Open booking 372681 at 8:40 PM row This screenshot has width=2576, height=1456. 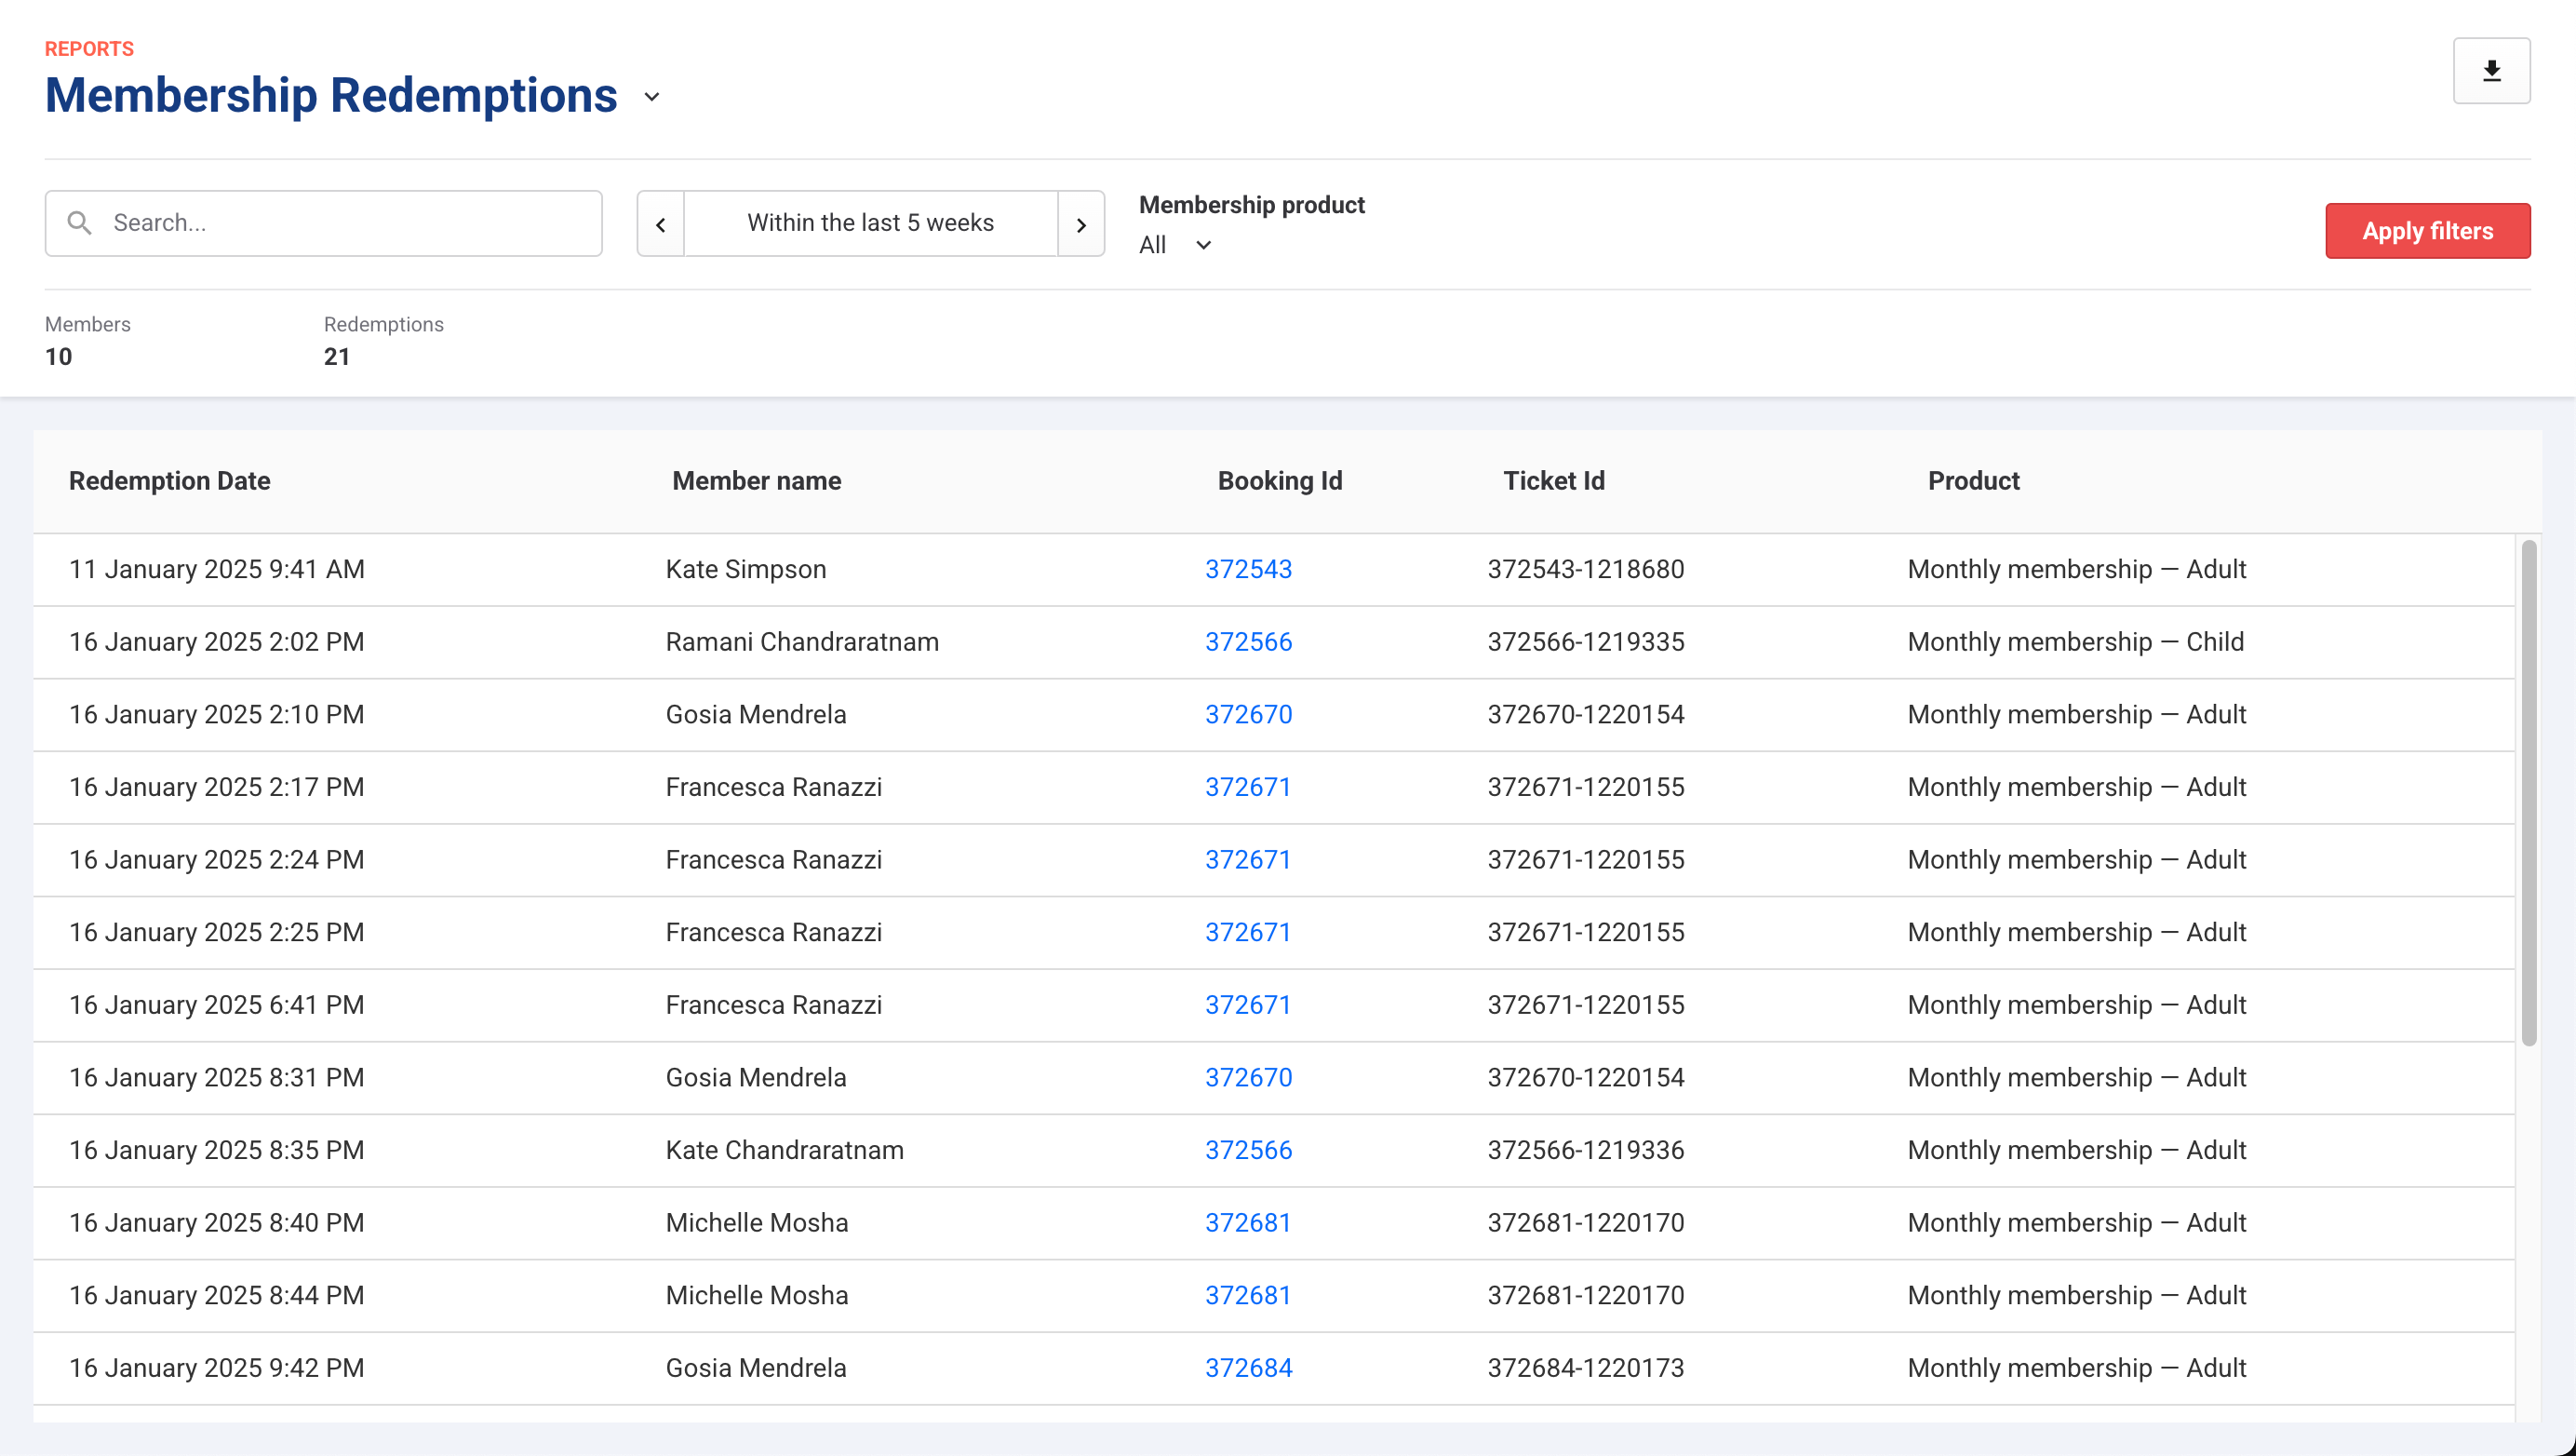1247,1223
